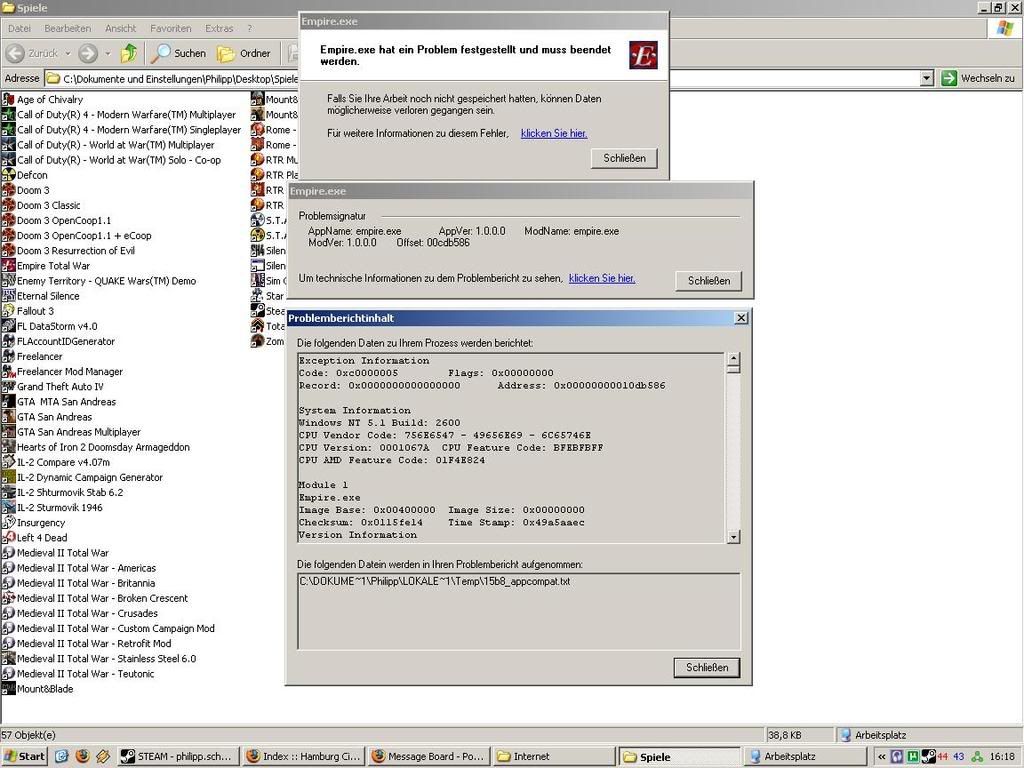The width and height of the screenshot is (1024, 768).
Task: Click the Eternal Silence icon
Action: [x=8, y=296]
